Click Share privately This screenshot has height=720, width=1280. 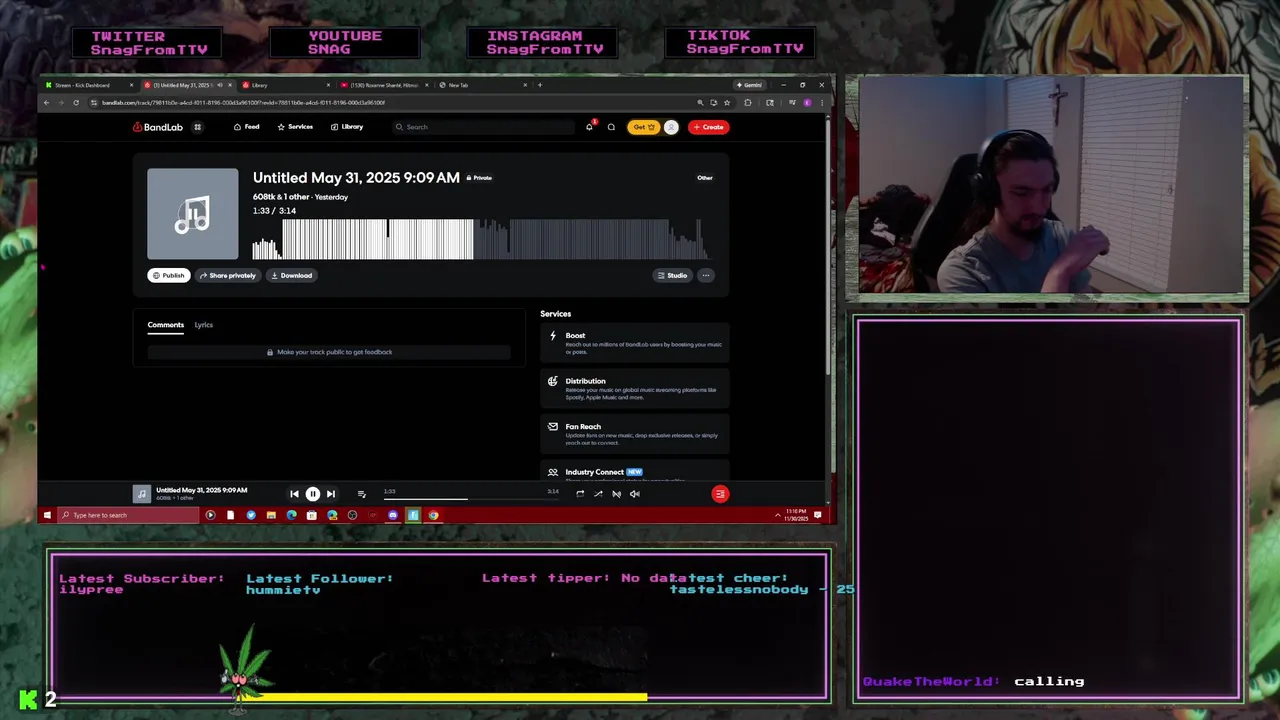click(x=228, y=275)
